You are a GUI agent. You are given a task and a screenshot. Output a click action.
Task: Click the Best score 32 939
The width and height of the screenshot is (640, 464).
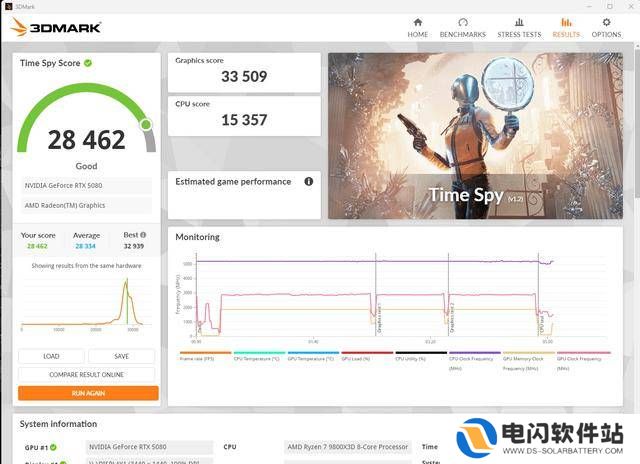pos(134,246)
